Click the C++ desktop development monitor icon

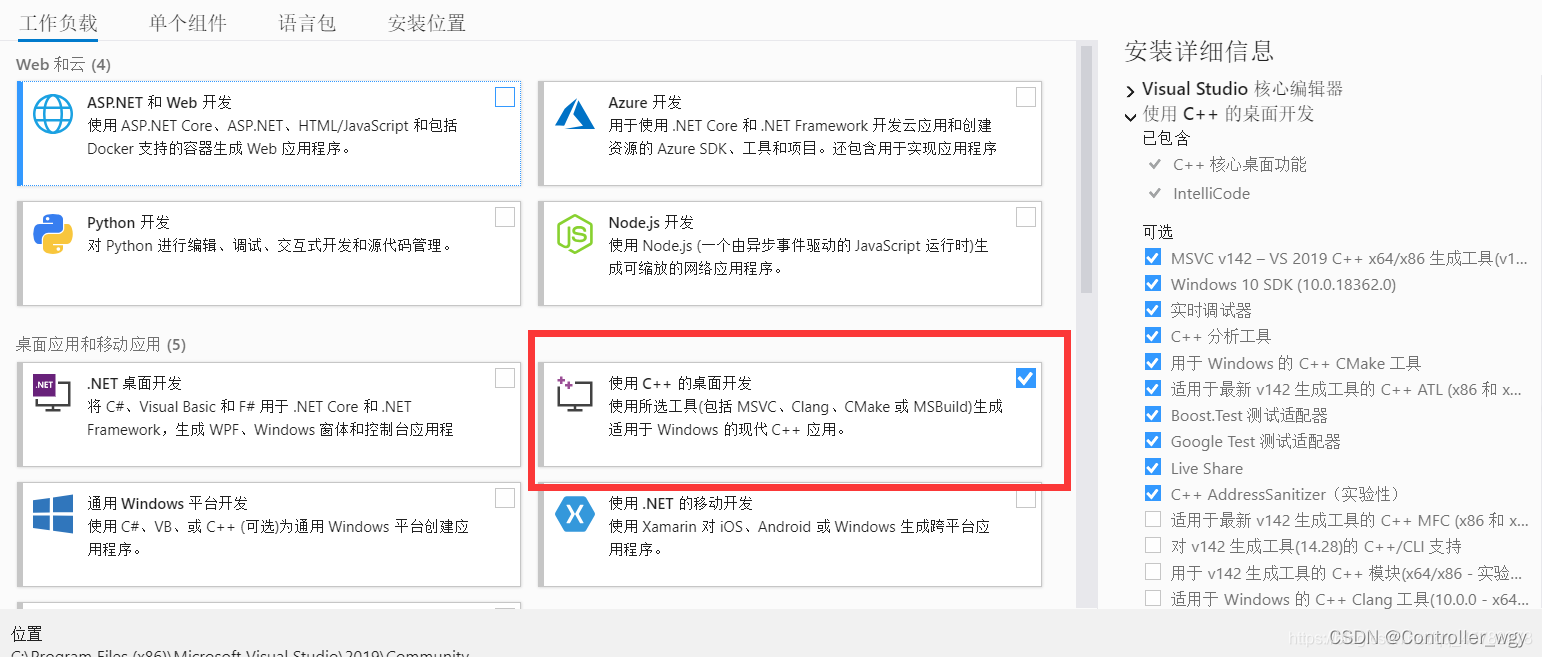point(575,394)
